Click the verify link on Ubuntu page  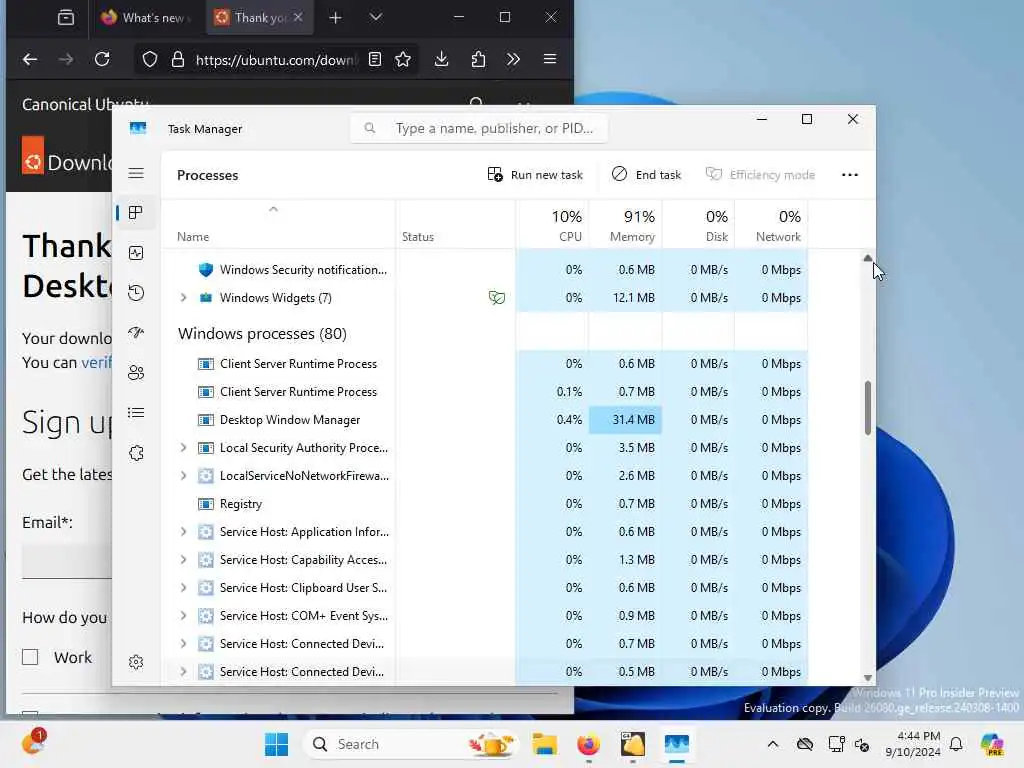coord(97,362)
